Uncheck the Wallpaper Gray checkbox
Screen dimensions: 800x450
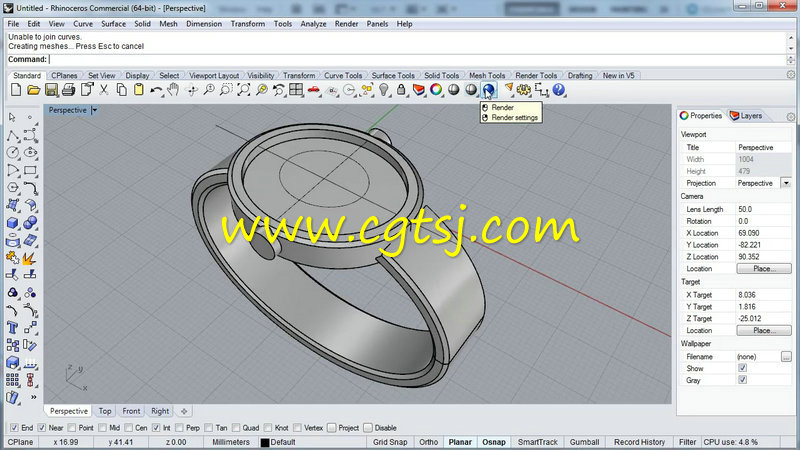tap(742, 380)
